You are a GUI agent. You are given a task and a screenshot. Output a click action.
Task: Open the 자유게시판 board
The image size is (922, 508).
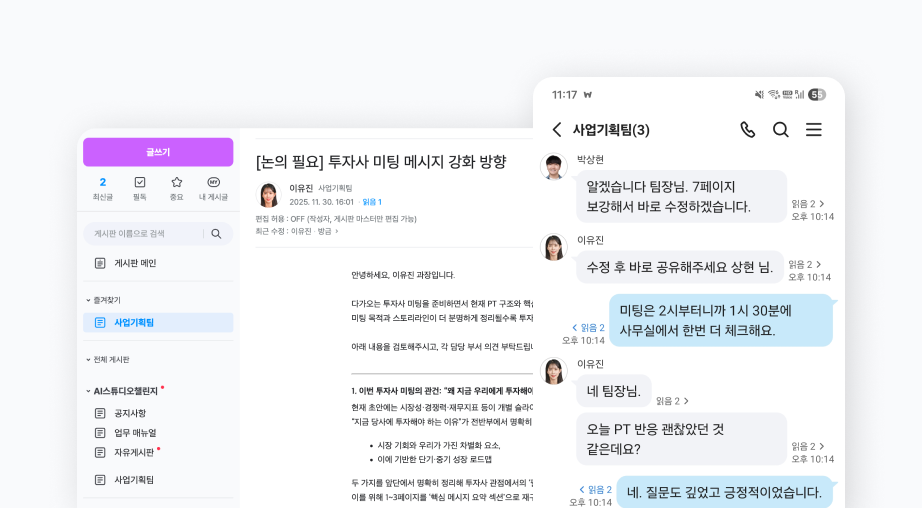[134, 452]
